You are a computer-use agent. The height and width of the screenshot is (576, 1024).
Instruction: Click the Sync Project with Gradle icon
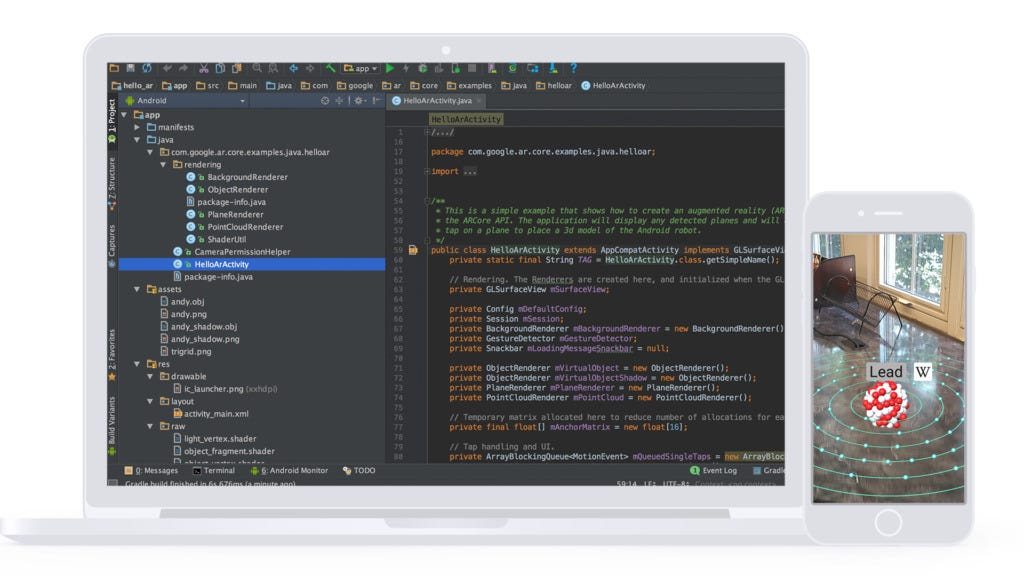click(513, 68)
